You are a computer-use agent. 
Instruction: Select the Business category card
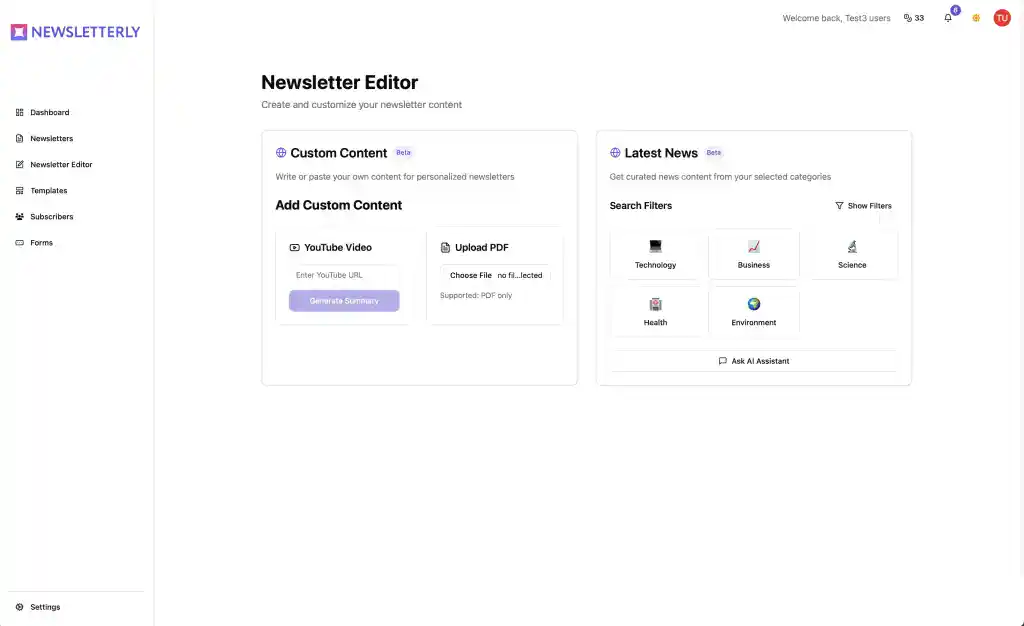point(754,254)
